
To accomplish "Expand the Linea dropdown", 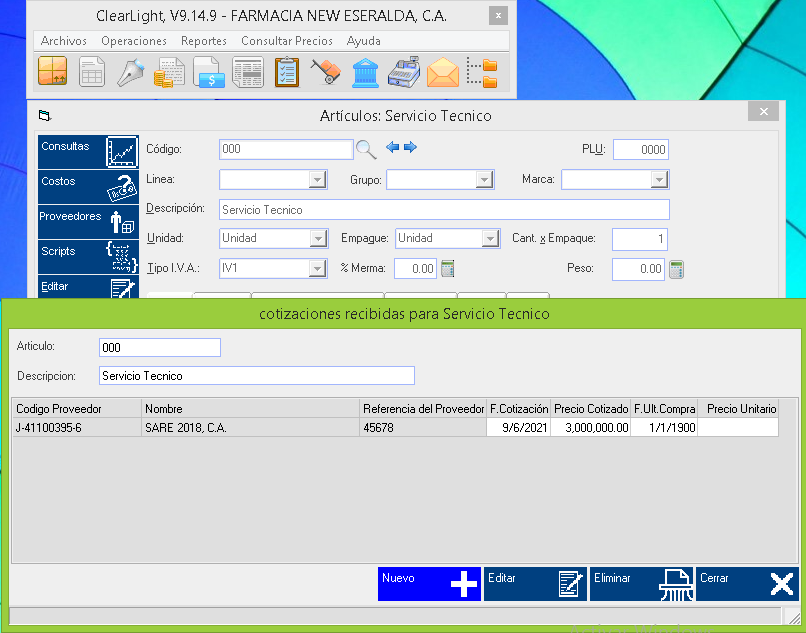I will click(x=318, y=180).
